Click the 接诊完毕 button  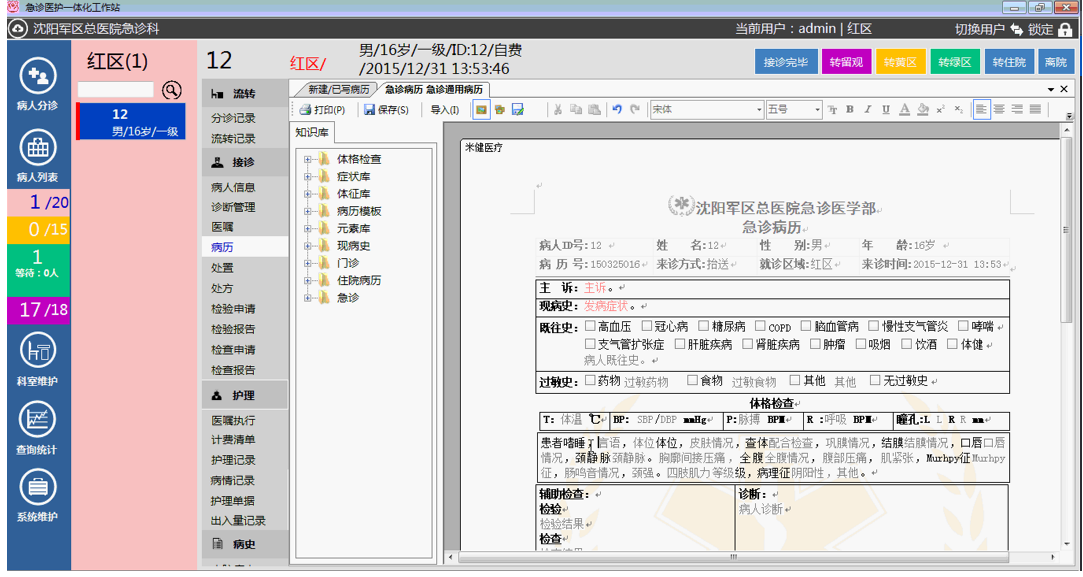click(786, 62)
